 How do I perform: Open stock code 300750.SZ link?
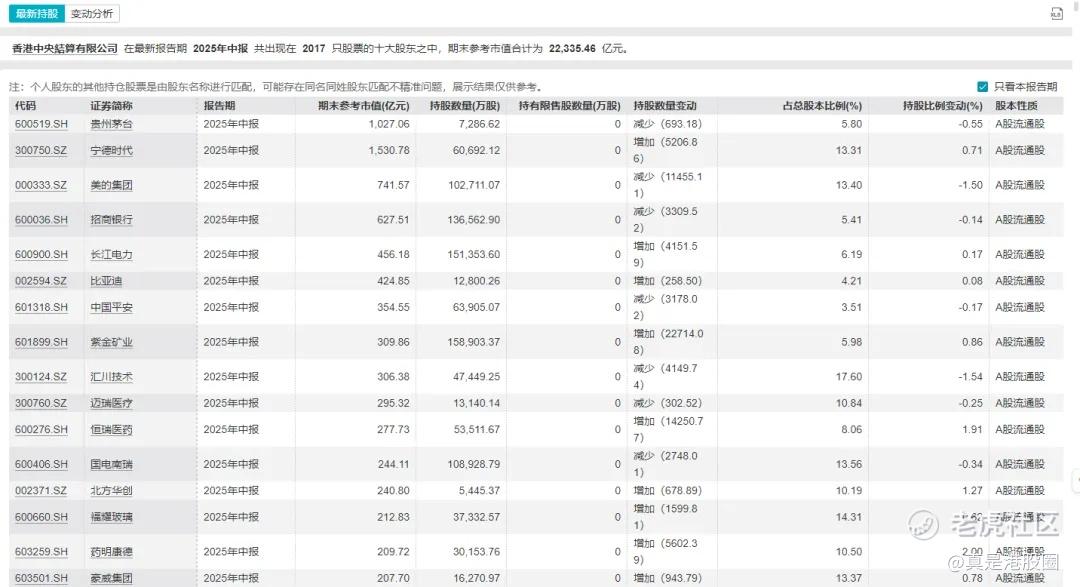(41, 150)
